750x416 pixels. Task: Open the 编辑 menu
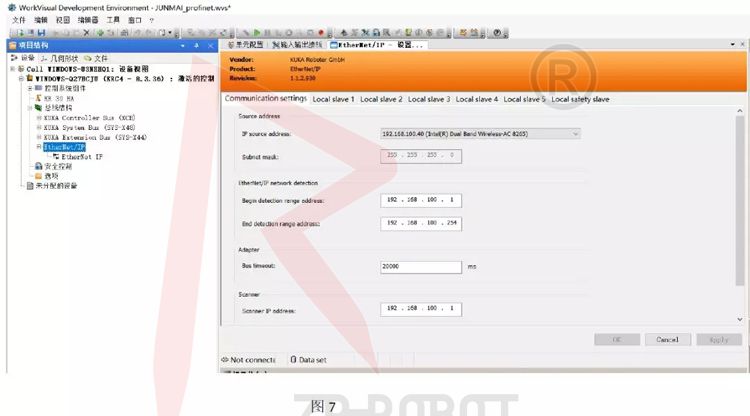[40, 20]
